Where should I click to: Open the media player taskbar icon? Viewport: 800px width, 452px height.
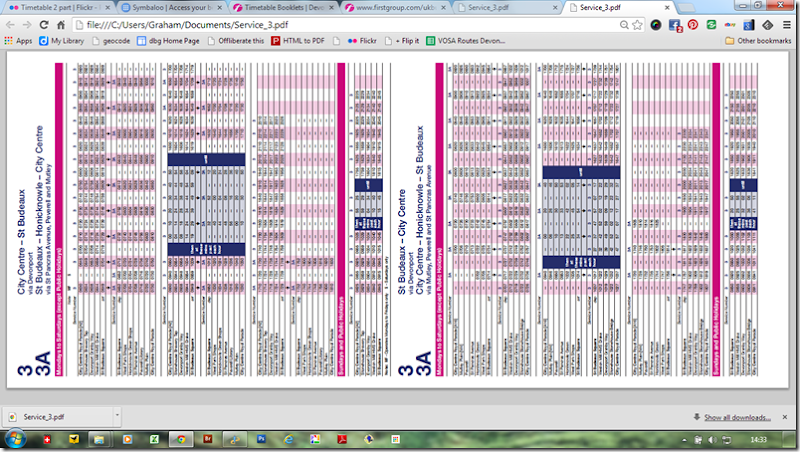pos(127,439)
